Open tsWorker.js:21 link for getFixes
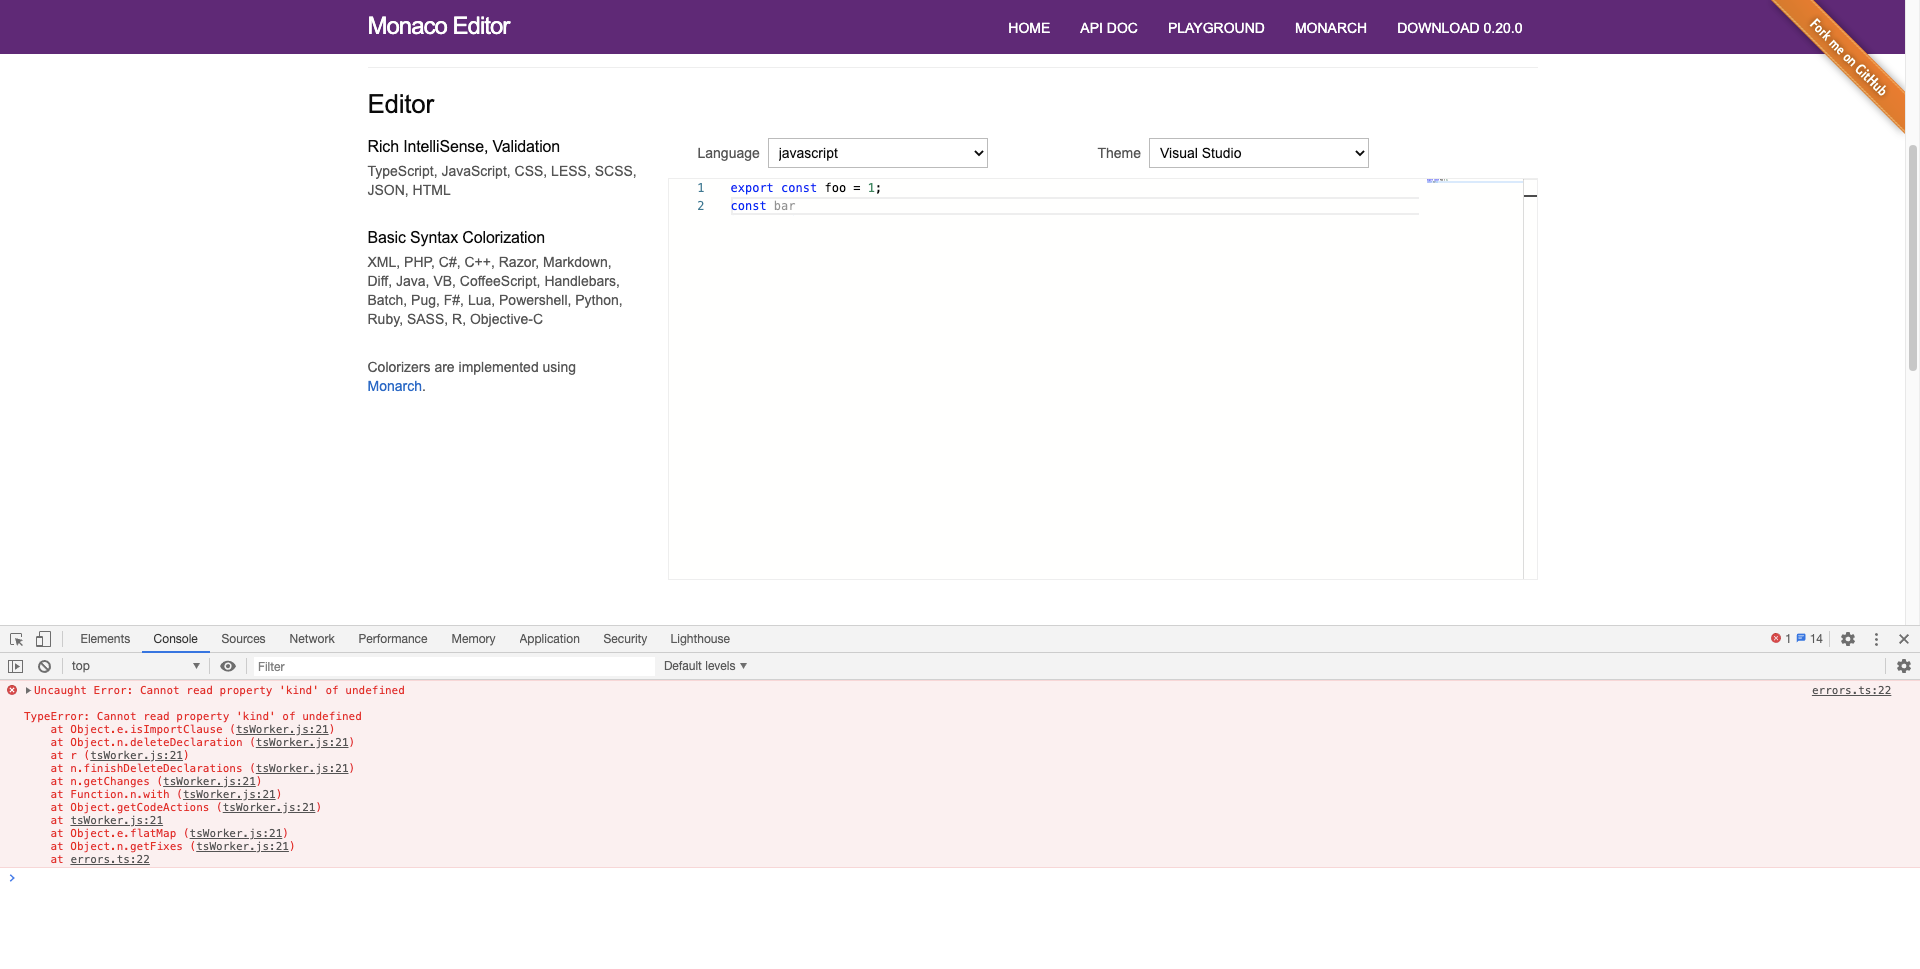Viewport: 1920px width, 969px height. (x=243, y=846)
